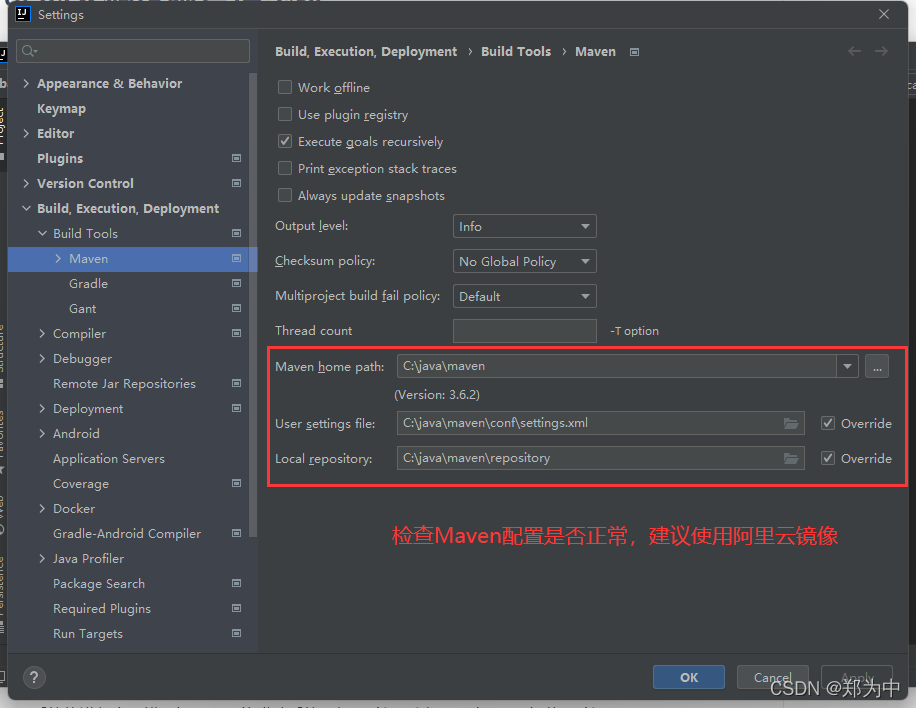Uncheck Override for Local repository
This screenshot has width=916, height=708.
pyautogui.click(x=828, y=459)
